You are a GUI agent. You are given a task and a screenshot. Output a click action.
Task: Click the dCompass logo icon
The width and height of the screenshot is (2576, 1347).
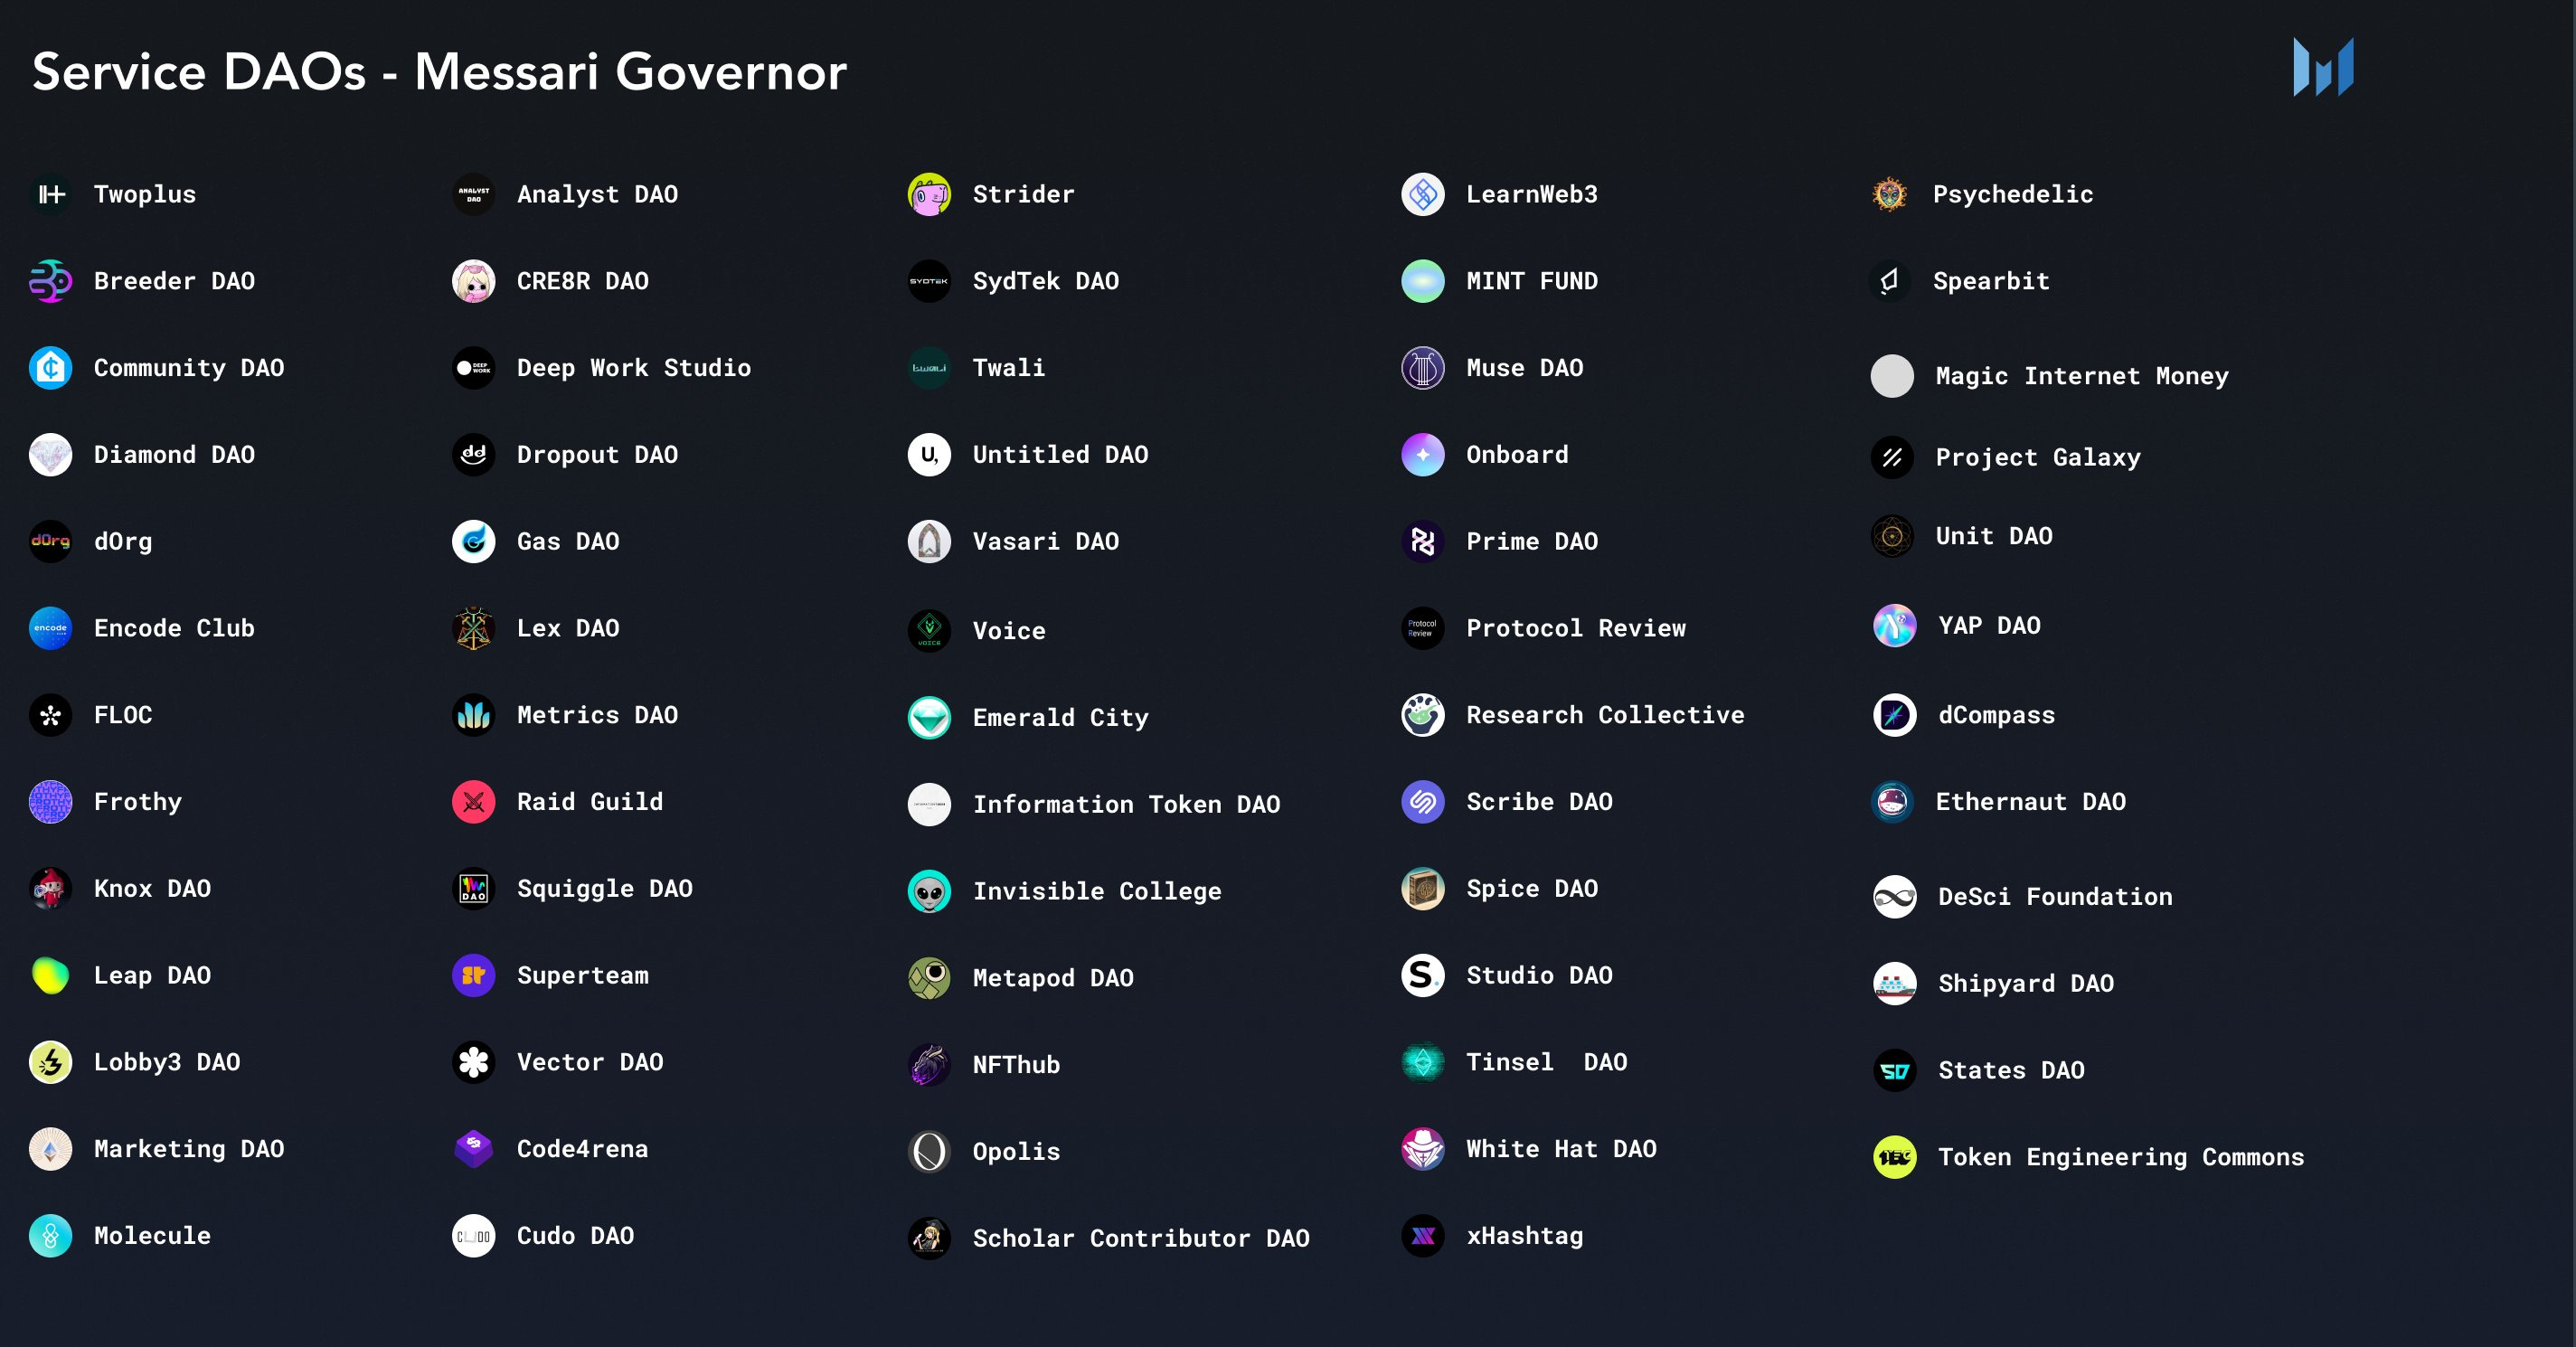(1894, 715)
